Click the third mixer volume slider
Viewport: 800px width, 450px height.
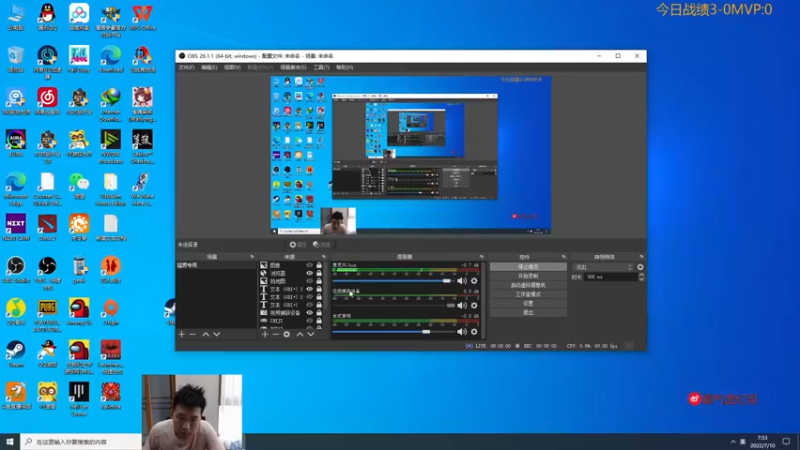(392, 332)
